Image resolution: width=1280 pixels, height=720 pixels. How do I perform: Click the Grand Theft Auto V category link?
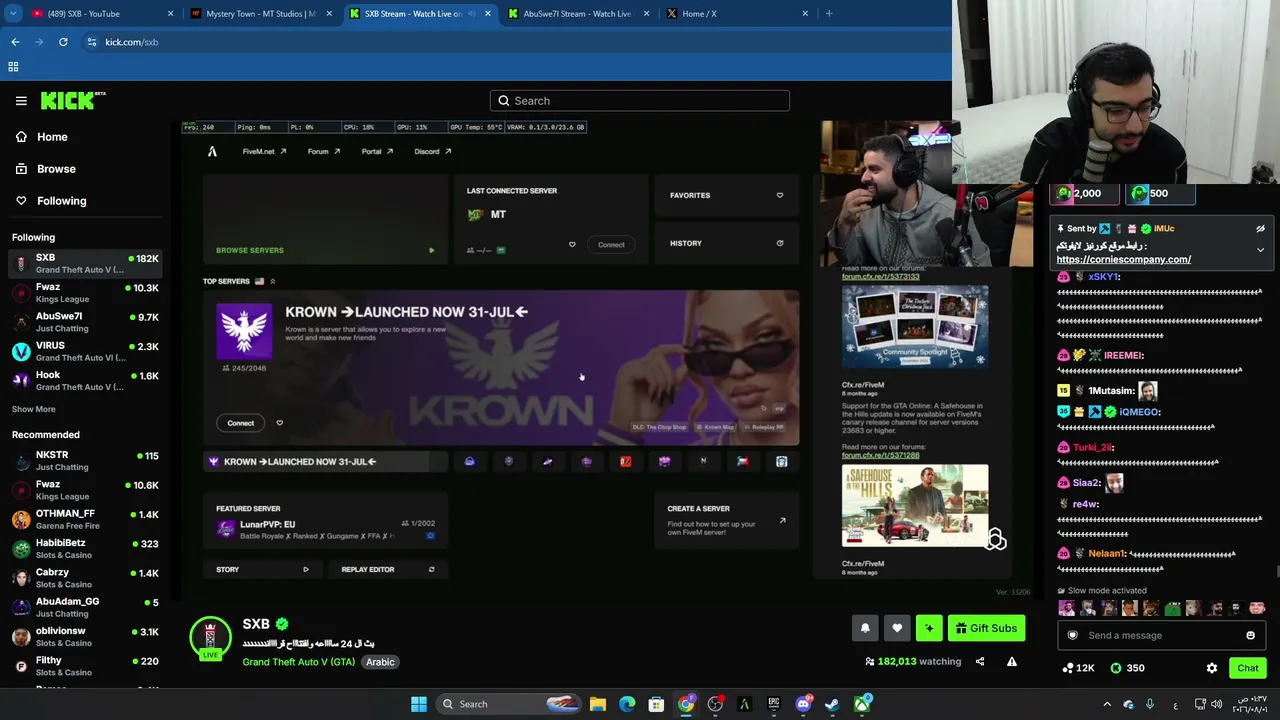[x=298, y=662]
